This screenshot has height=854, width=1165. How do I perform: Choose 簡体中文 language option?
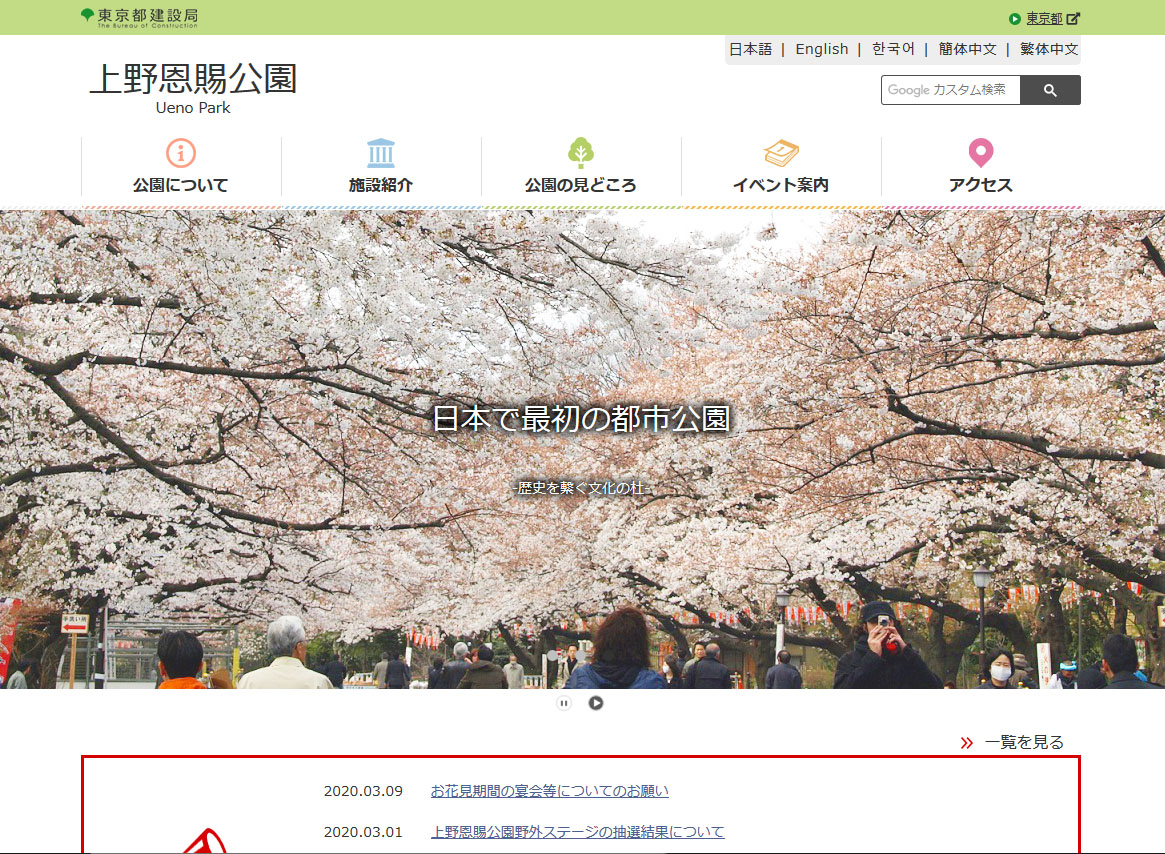[x=967, y=49]
